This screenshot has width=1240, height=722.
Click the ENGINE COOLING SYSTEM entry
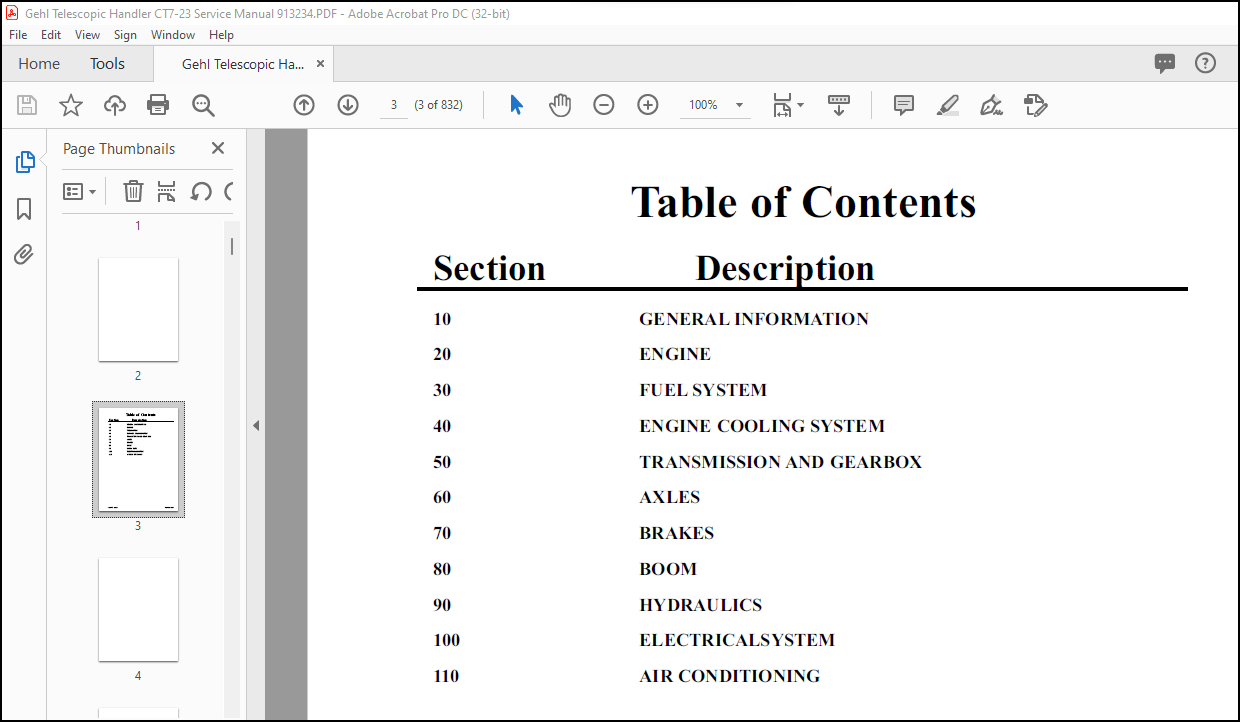(x=762, y=426)
